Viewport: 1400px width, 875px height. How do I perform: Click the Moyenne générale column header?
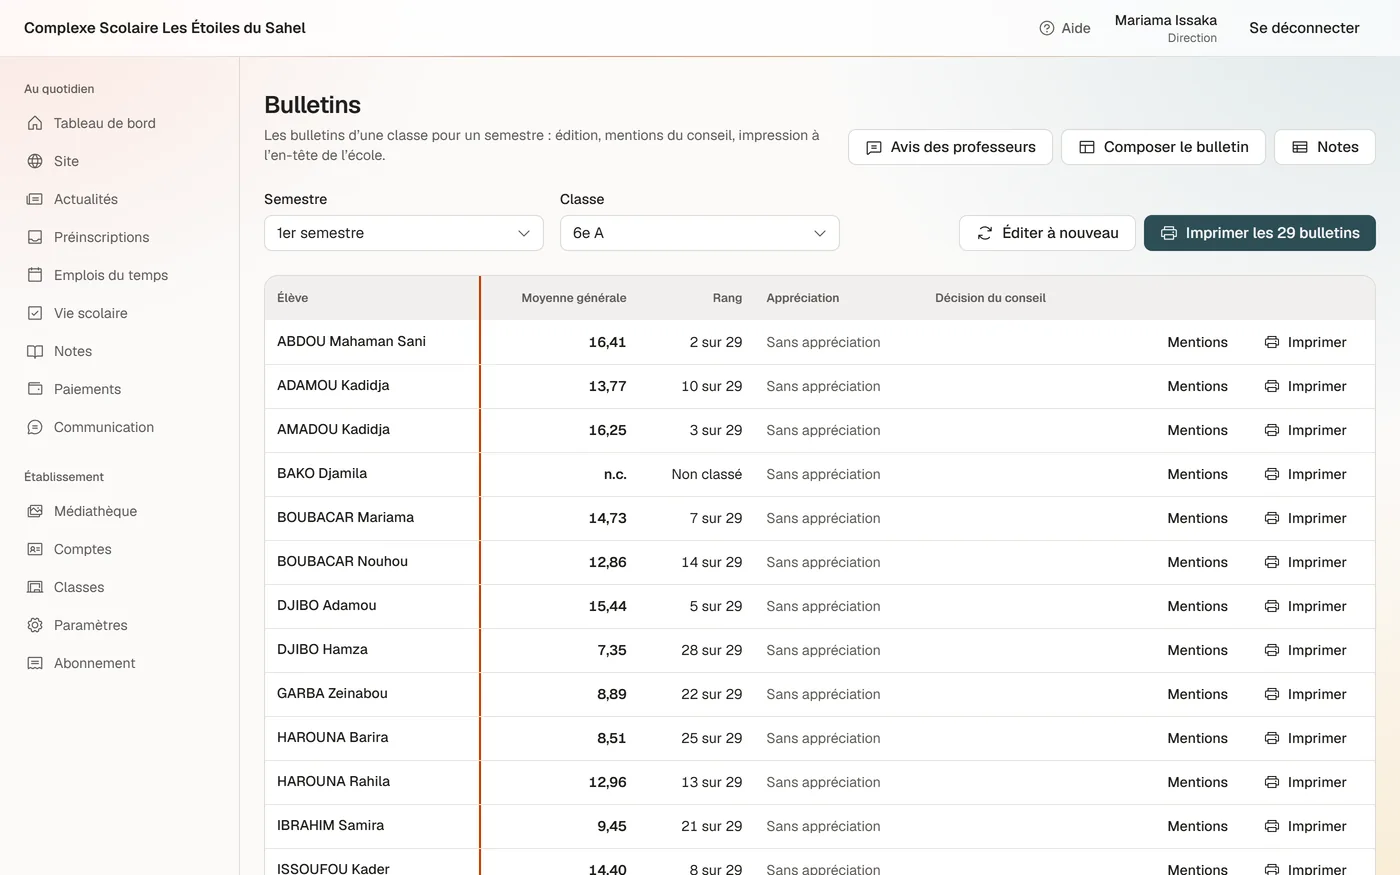(574, 298)
